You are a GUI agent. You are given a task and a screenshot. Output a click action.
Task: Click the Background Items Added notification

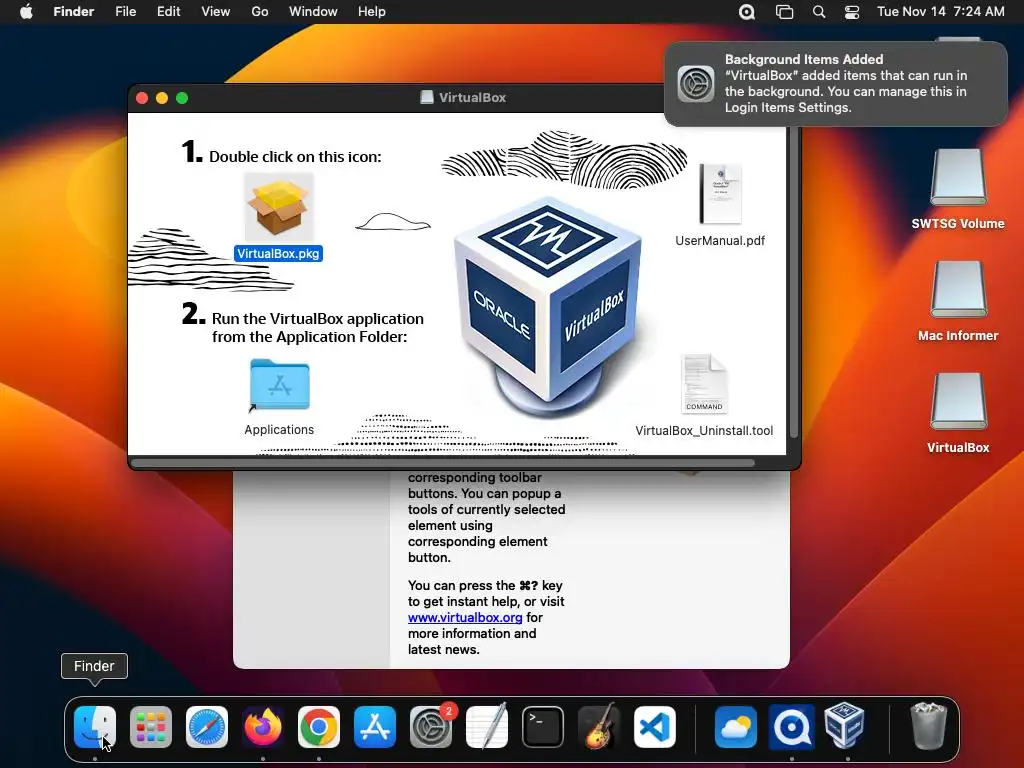point(836,84)
